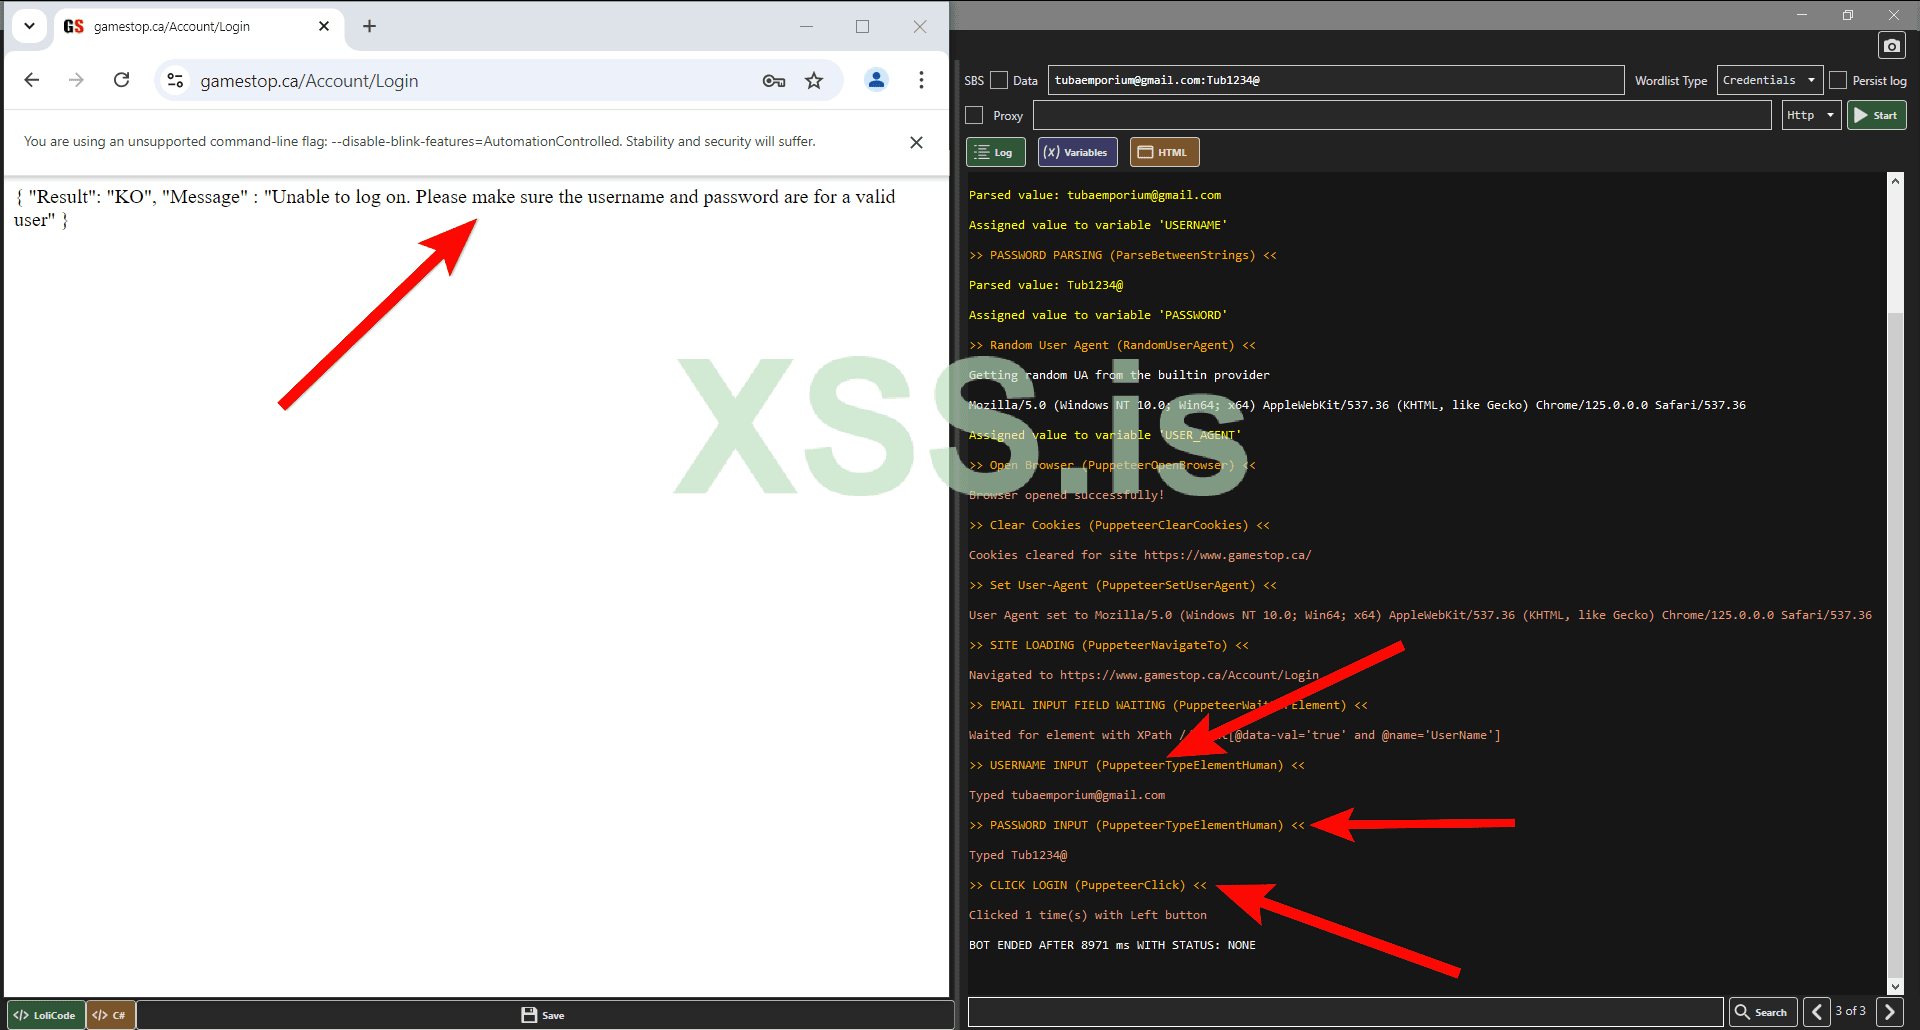1920x1030 pixels.
Task: Click the Search button below the log
Action: [x=1763, y=1012]
